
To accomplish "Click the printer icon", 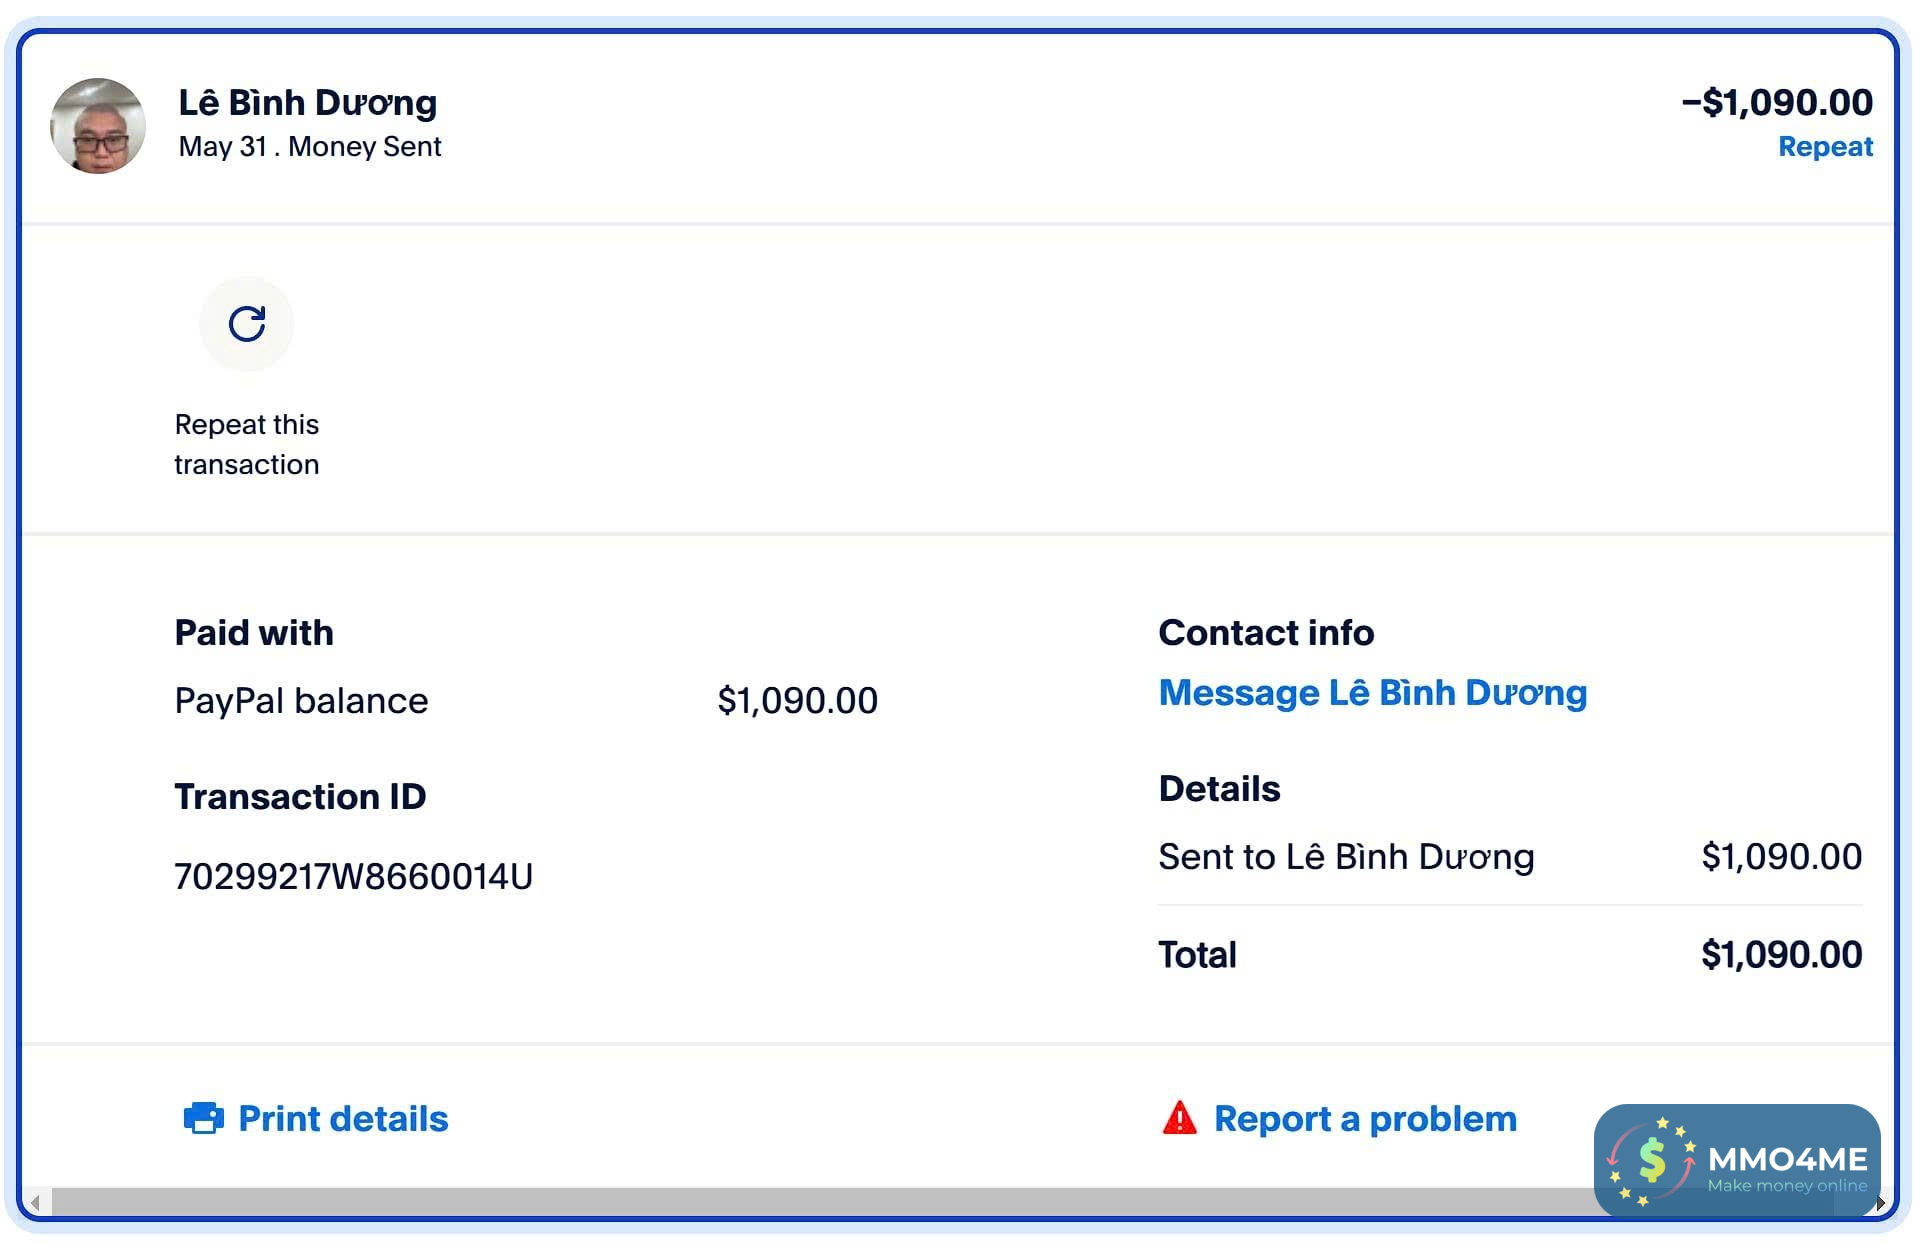I will [203, 1118].
